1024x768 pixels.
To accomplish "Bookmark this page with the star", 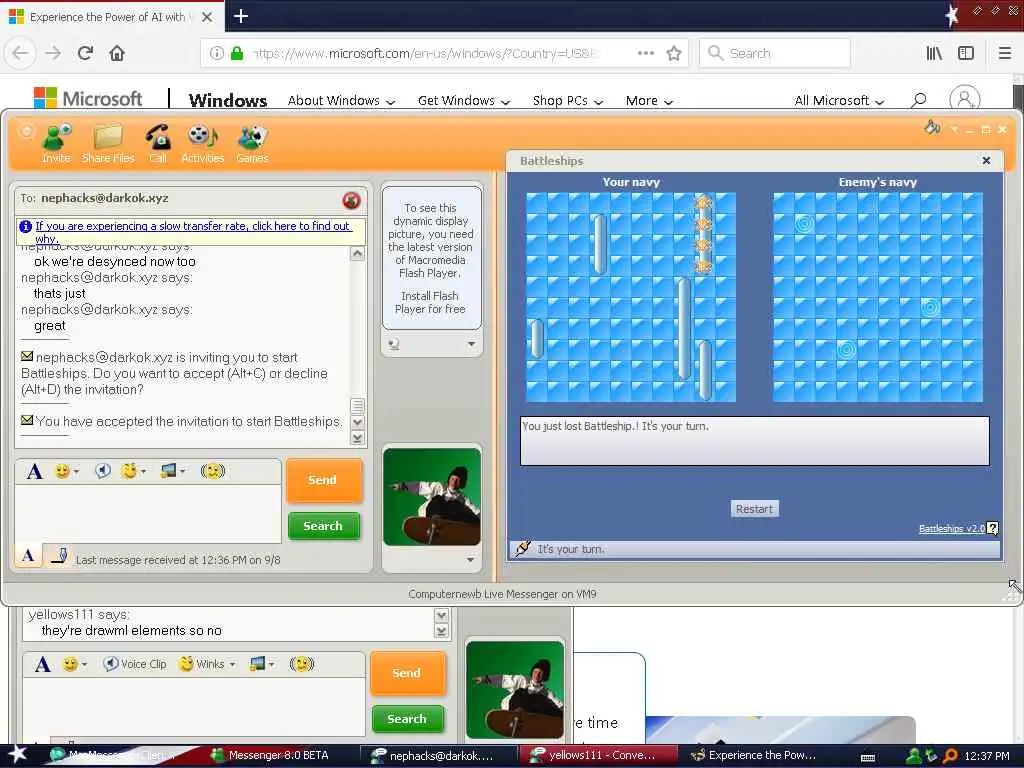I will [674, 54].
